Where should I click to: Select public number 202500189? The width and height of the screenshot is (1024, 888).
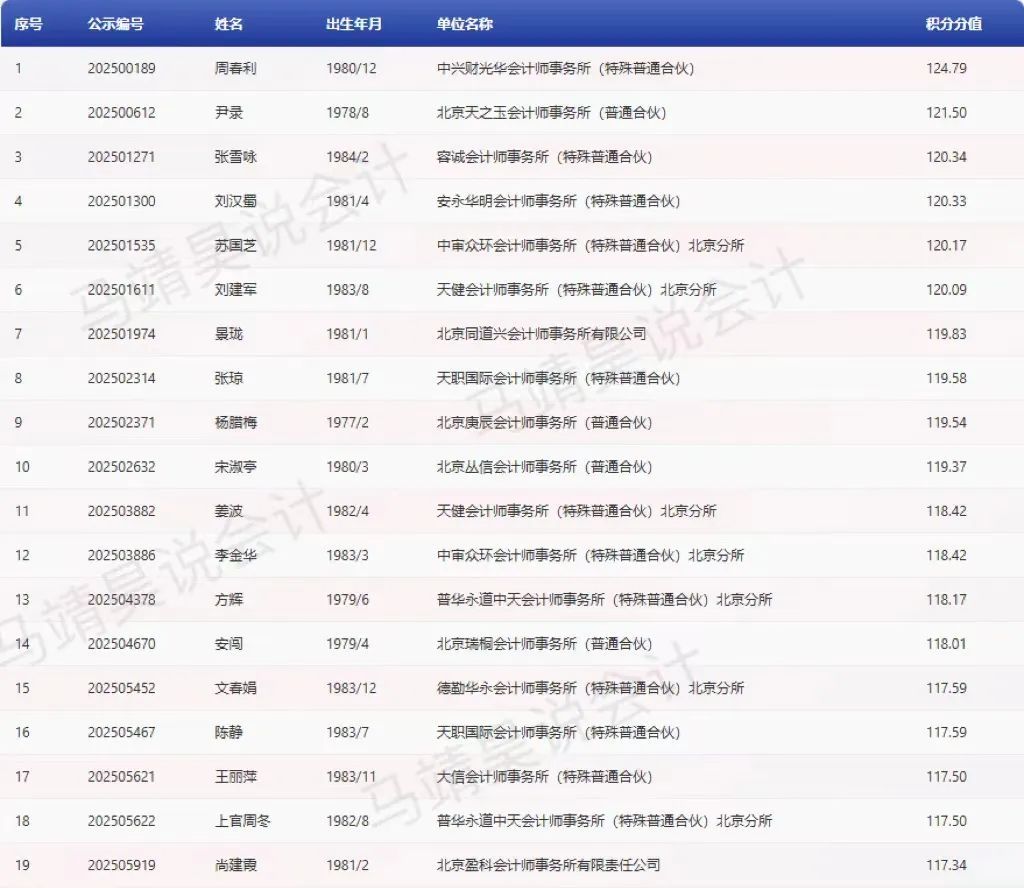point(121,69)
